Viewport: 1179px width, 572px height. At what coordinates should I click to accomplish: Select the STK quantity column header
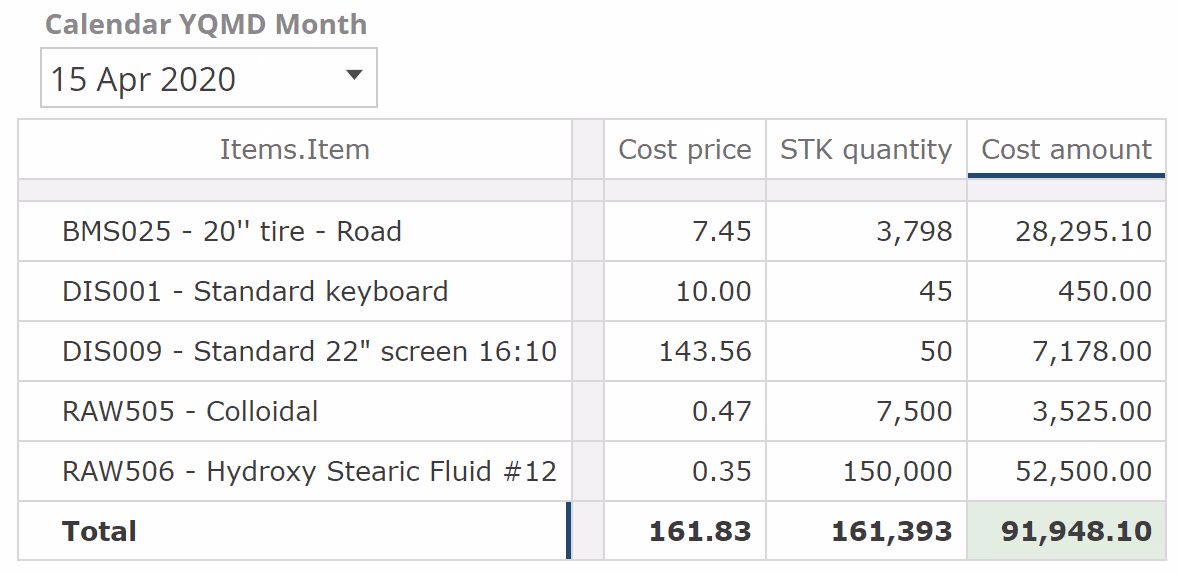[x=865, y=150]
